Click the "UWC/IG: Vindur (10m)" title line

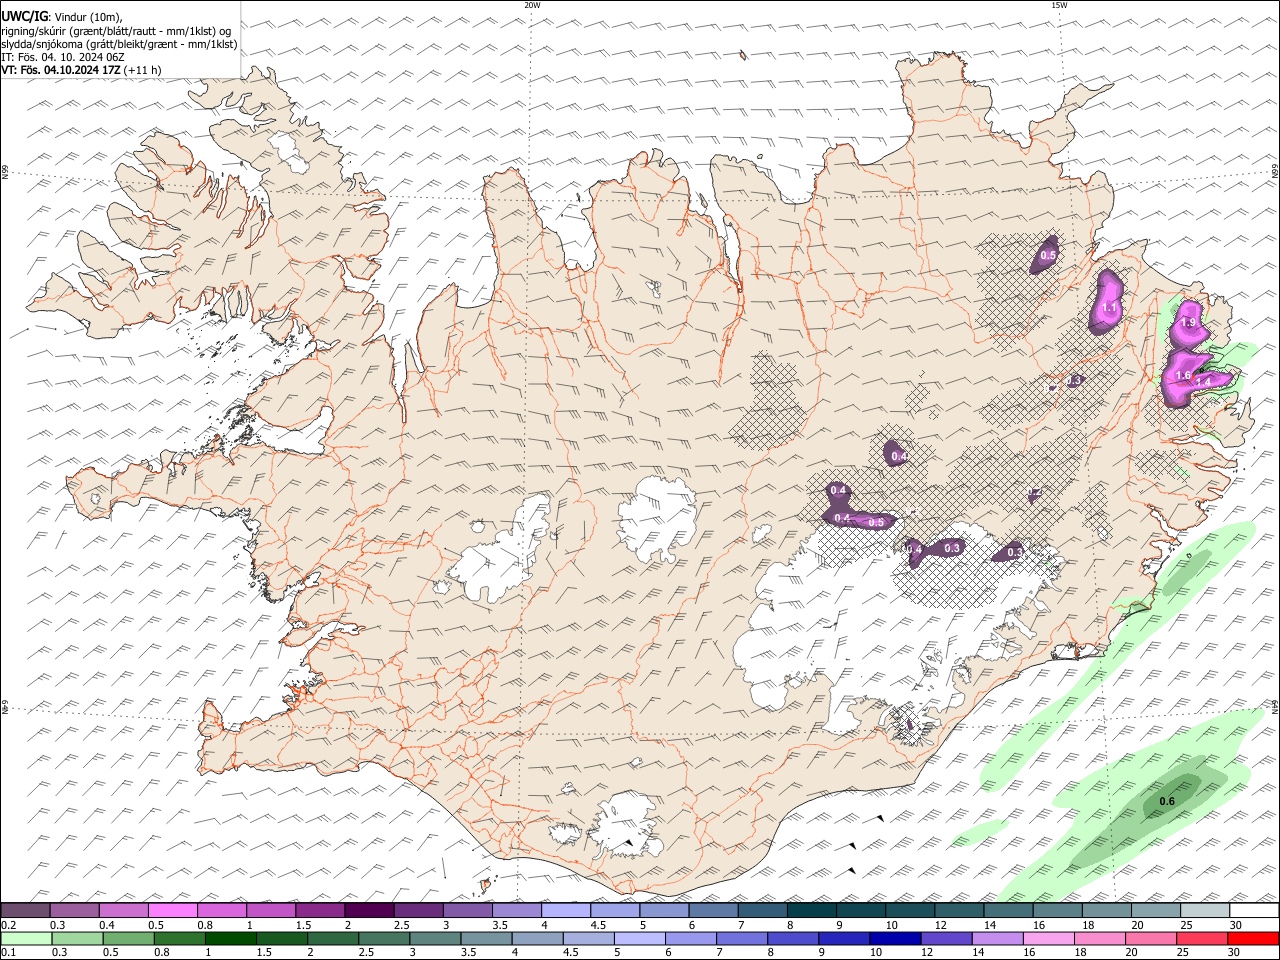(x=62, y=17)
